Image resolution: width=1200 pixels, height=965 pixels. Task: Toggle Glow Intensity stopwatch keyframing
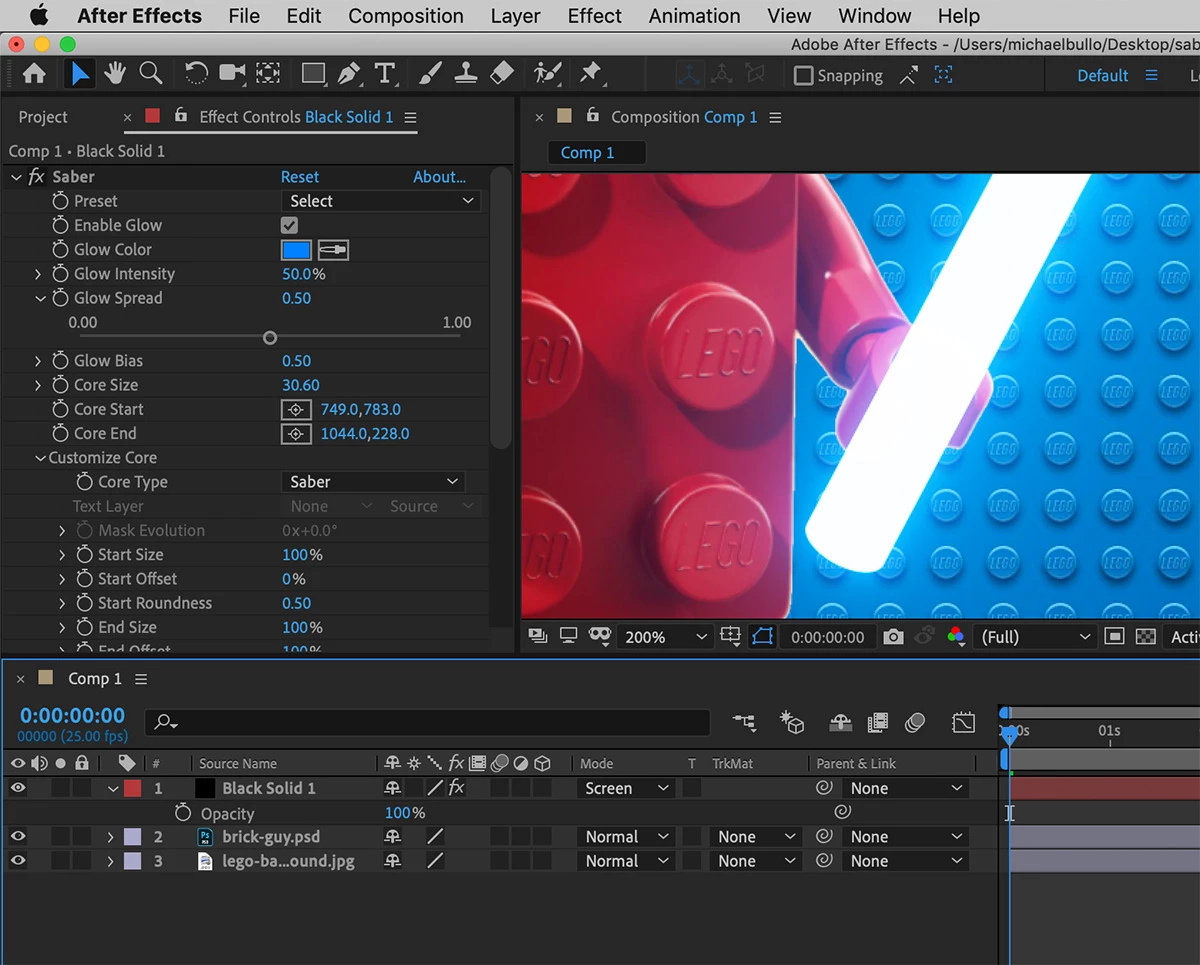[x=61, y=274]
